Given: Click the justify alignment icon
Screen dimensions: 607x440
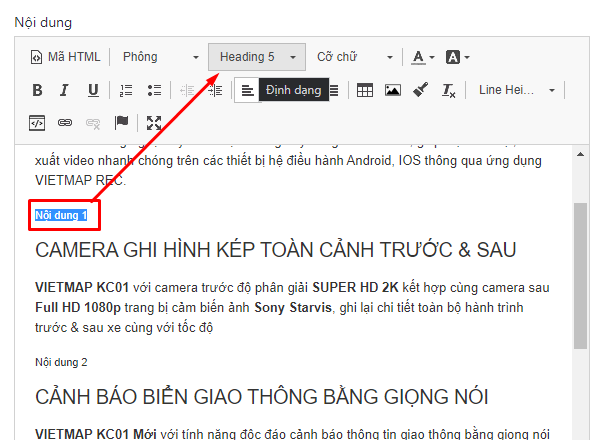Looking at the screenshot, I should click(x=334, y=91).
